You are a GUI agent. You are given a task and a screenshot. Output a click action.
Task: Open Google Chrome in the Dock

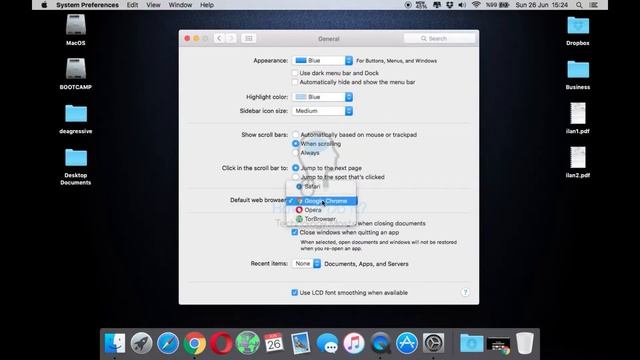(x=194, y=343)
